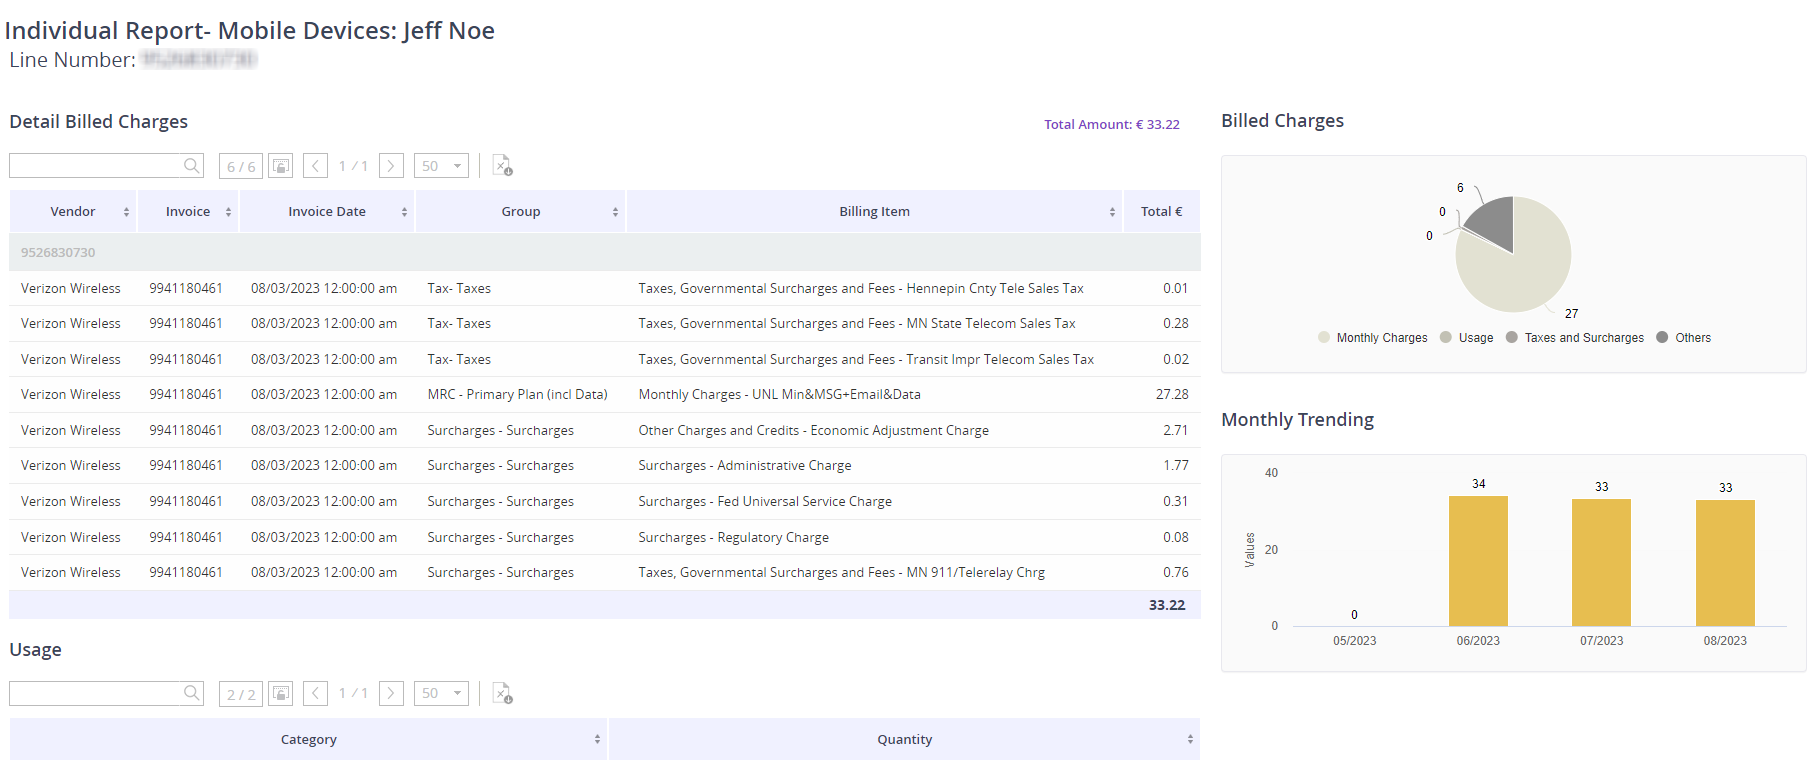1815x775 pixels.
Task: Toggle Others legend item in pie chart
Action: (1684, 338)
